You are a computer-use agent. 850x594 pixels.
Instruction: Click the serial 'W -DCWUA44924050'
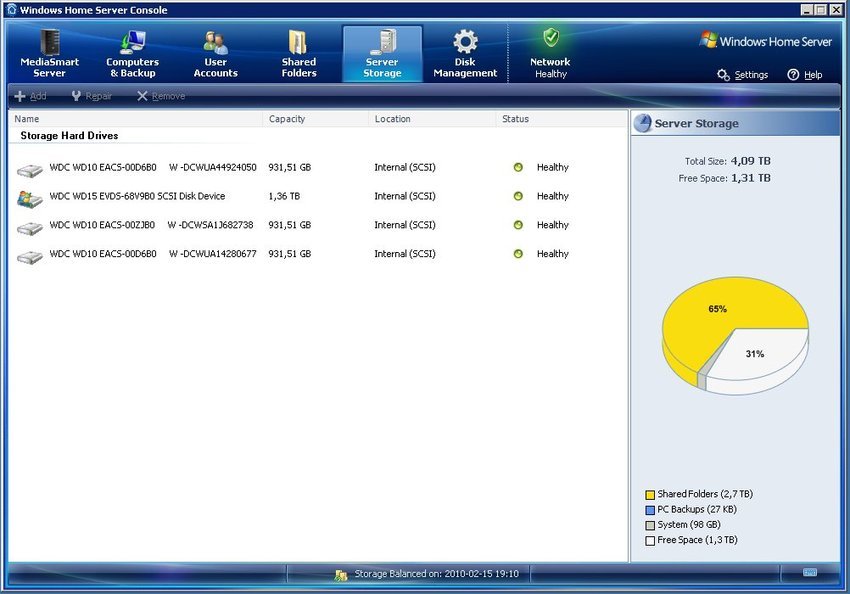212,167
